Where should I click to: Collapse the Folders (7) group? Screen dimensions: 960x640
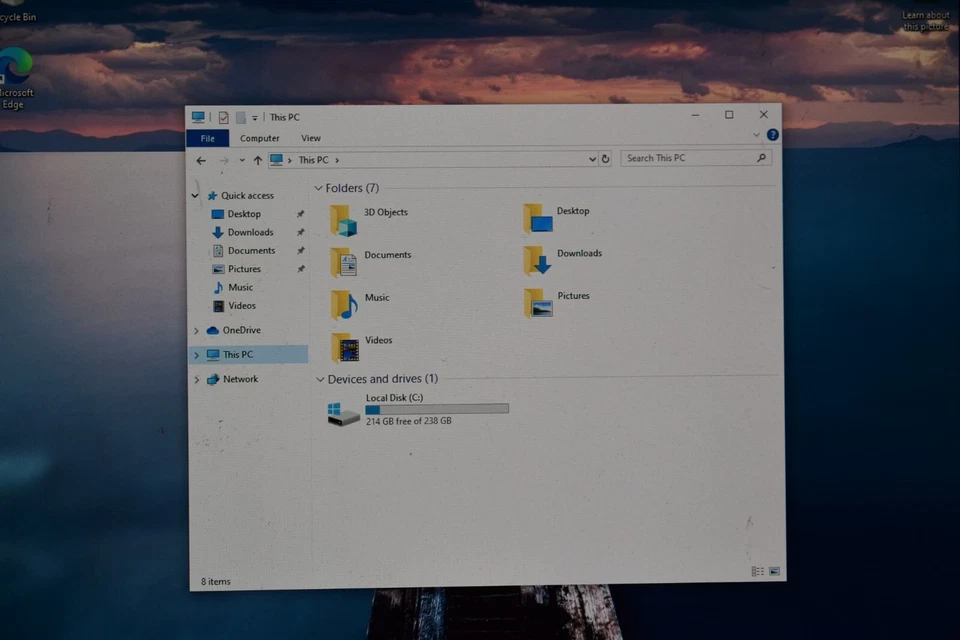[x=318, y=188]
